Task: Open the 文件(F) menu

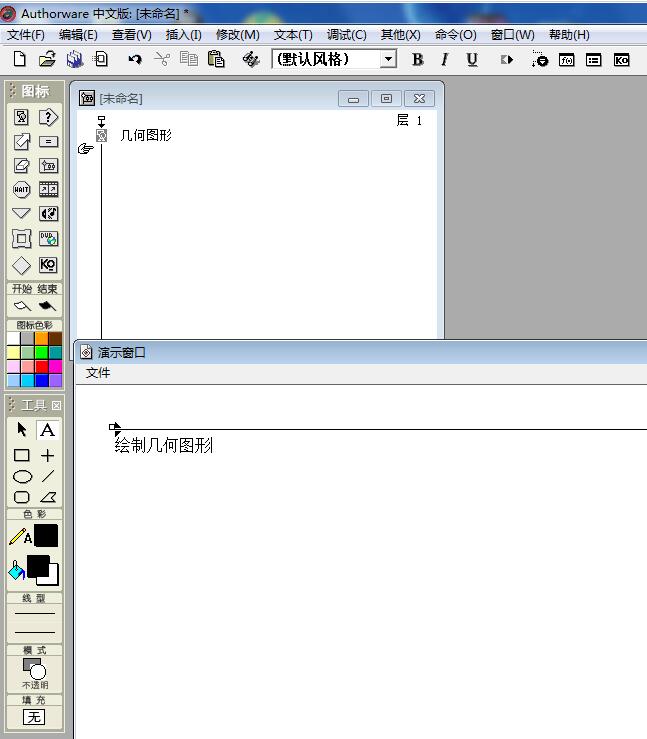Action: pos(26,35)
